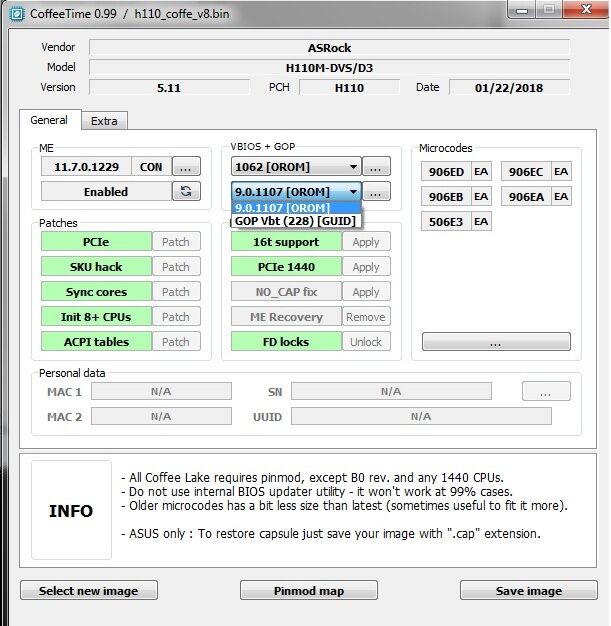Open the ME browse '...' button
This screenshot has width=611, height=626.
pyautogui.click(x=186, y=166)
